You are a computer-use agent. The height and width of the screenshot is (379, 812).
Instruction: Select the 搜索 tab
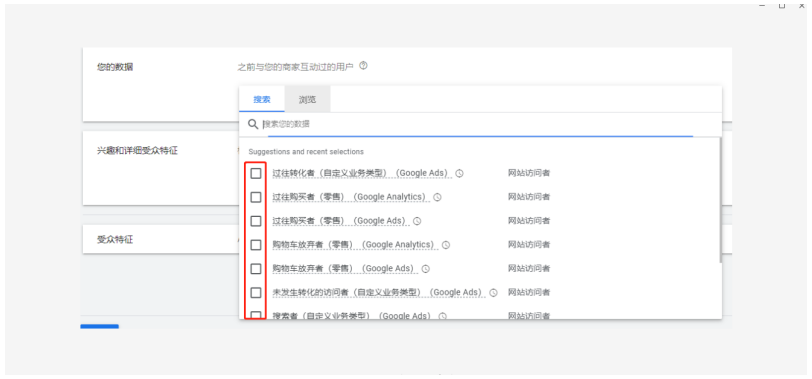[262, 99]
